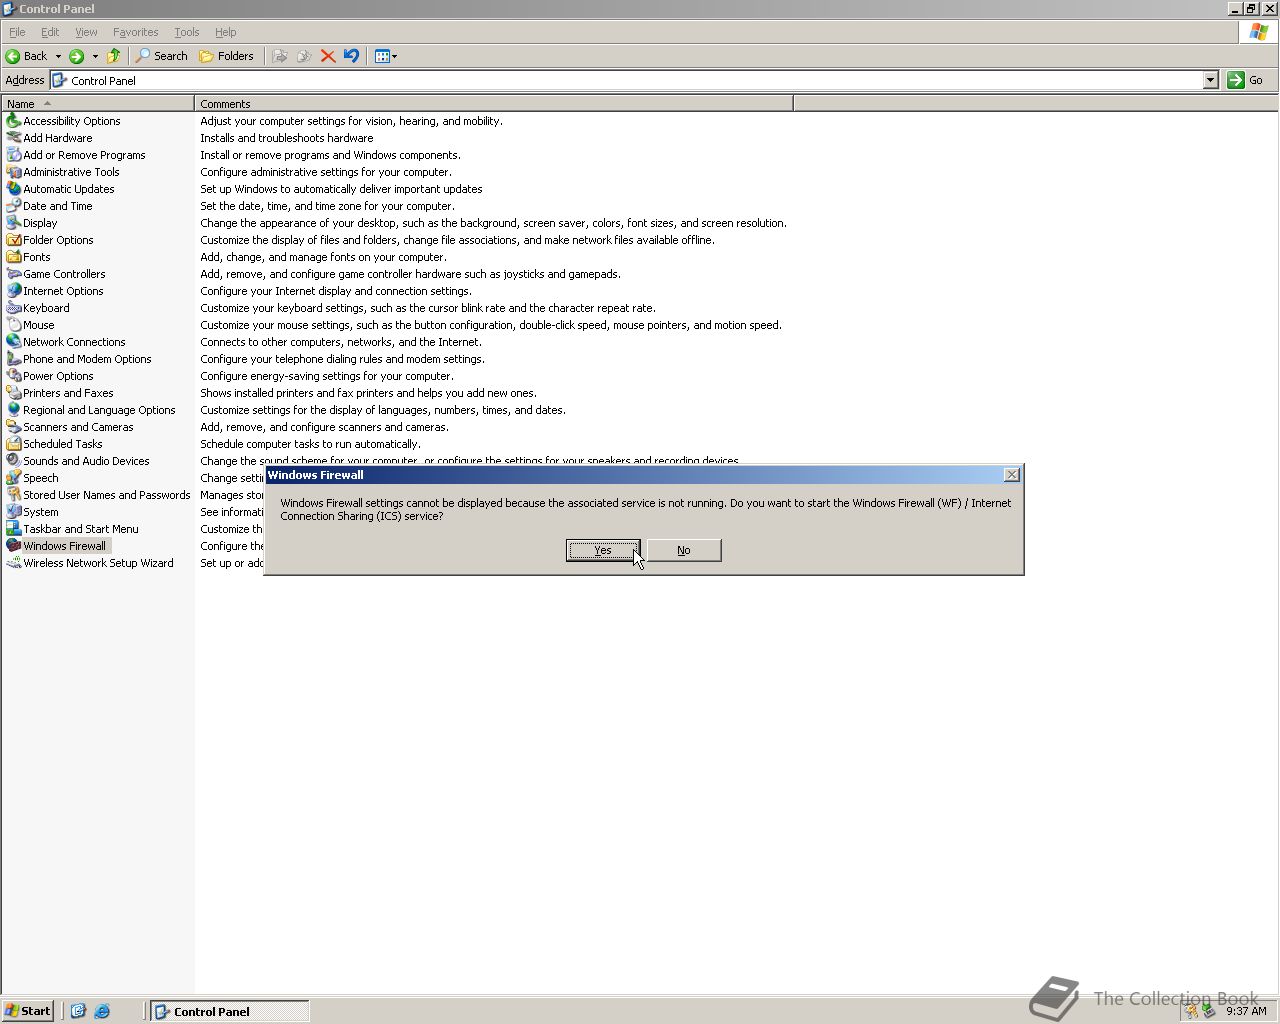This screenshot has width=1280, height=1024.
Task: Open Regional and Language Options icon
Action: (13, 410)
